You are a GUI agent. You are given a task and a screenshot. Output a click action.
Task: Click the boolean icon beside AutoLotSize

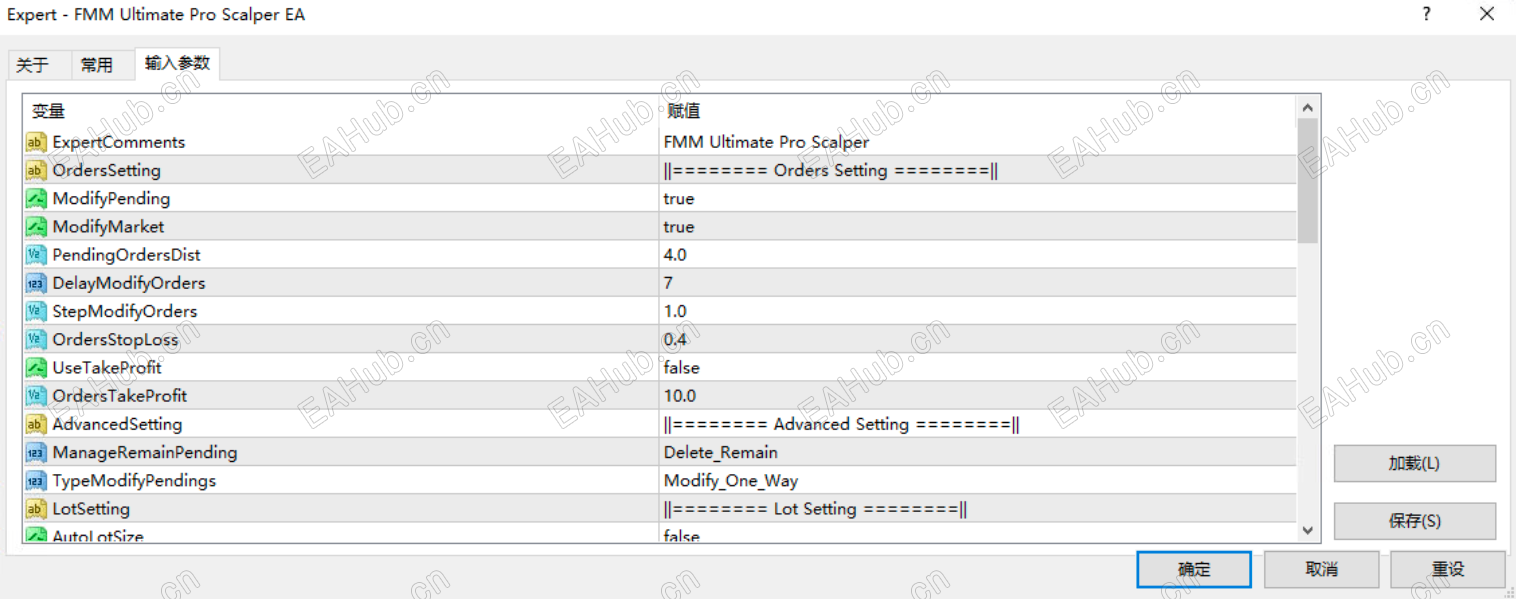click(37, 535)
